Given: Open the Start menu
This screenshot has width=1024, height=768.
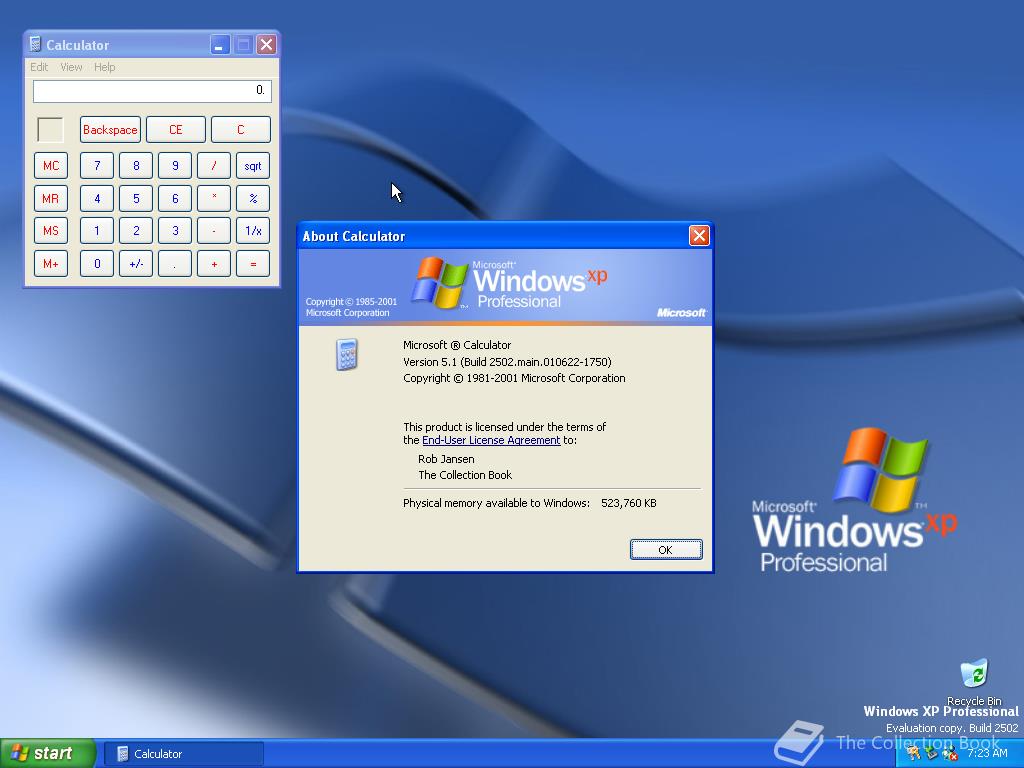Looking at the screenshot, I should point(47,753).
